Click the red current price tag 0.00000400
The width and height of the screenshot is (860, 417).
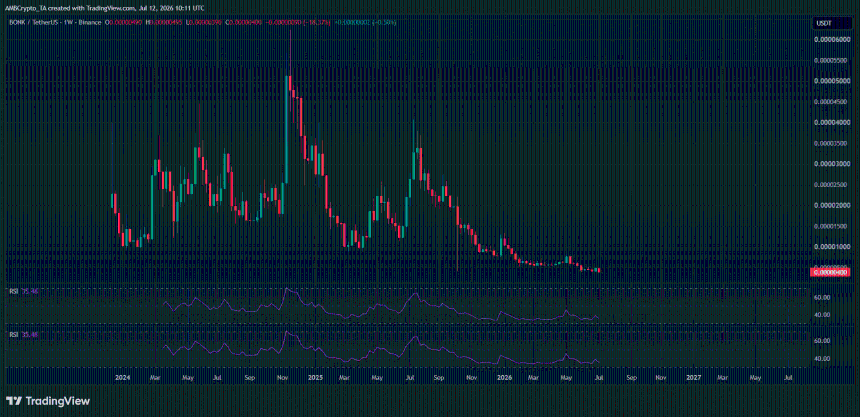coord(831,272)
